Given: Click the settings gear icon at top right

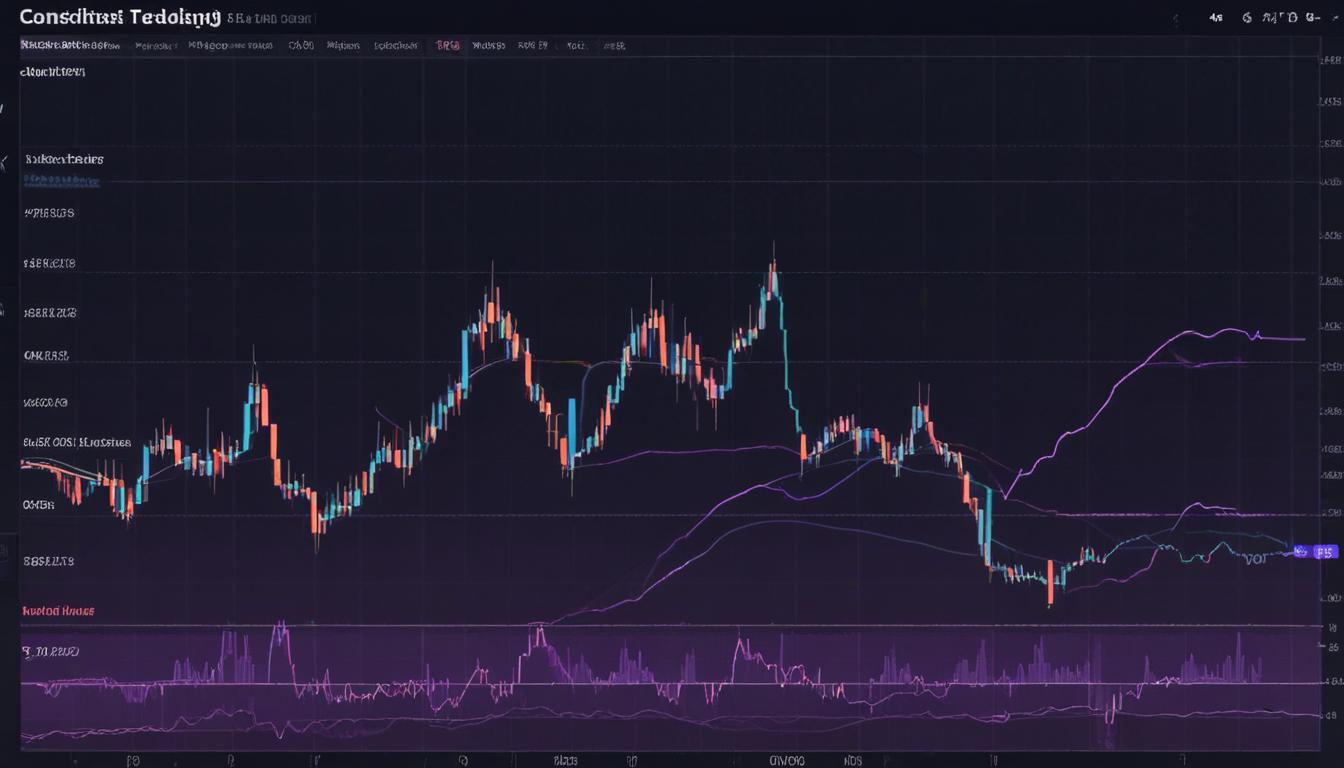Looking at the screenshot, I should (1247, 17).
